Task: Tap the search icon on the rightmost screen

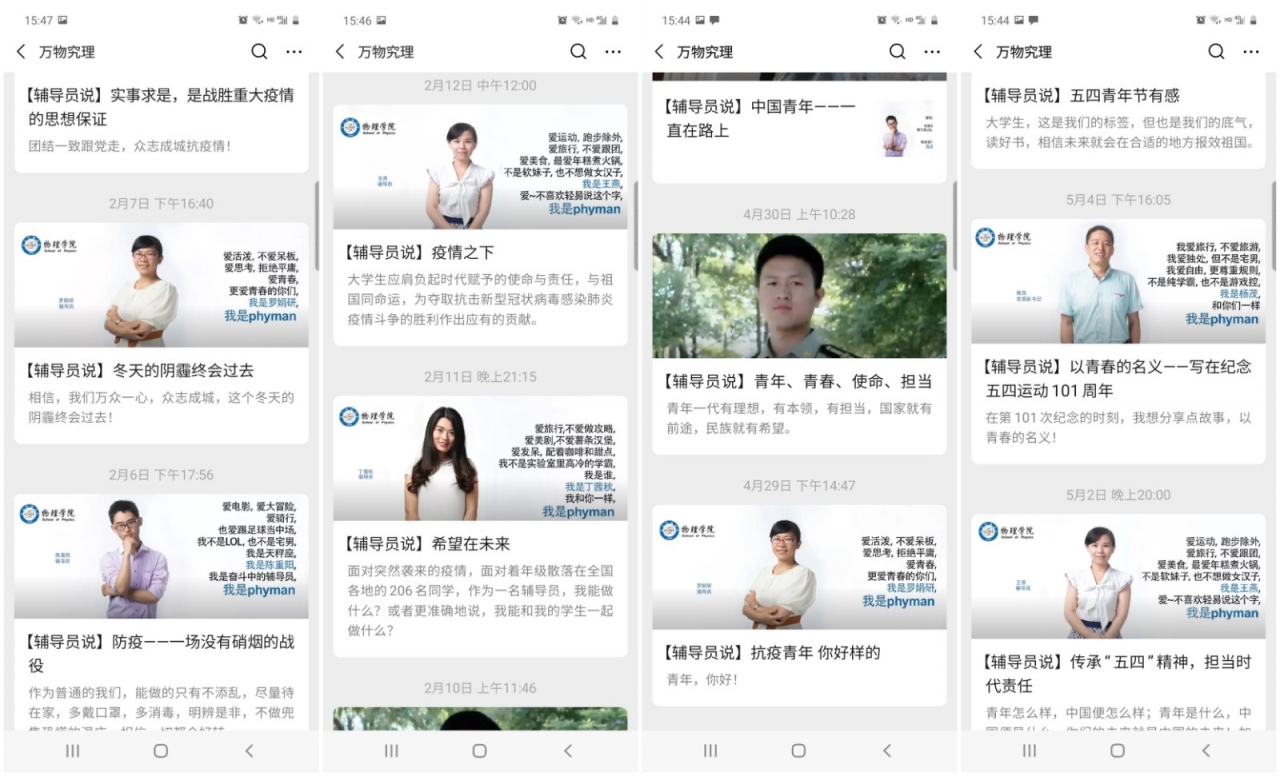Action: [x=1216, y=52]
